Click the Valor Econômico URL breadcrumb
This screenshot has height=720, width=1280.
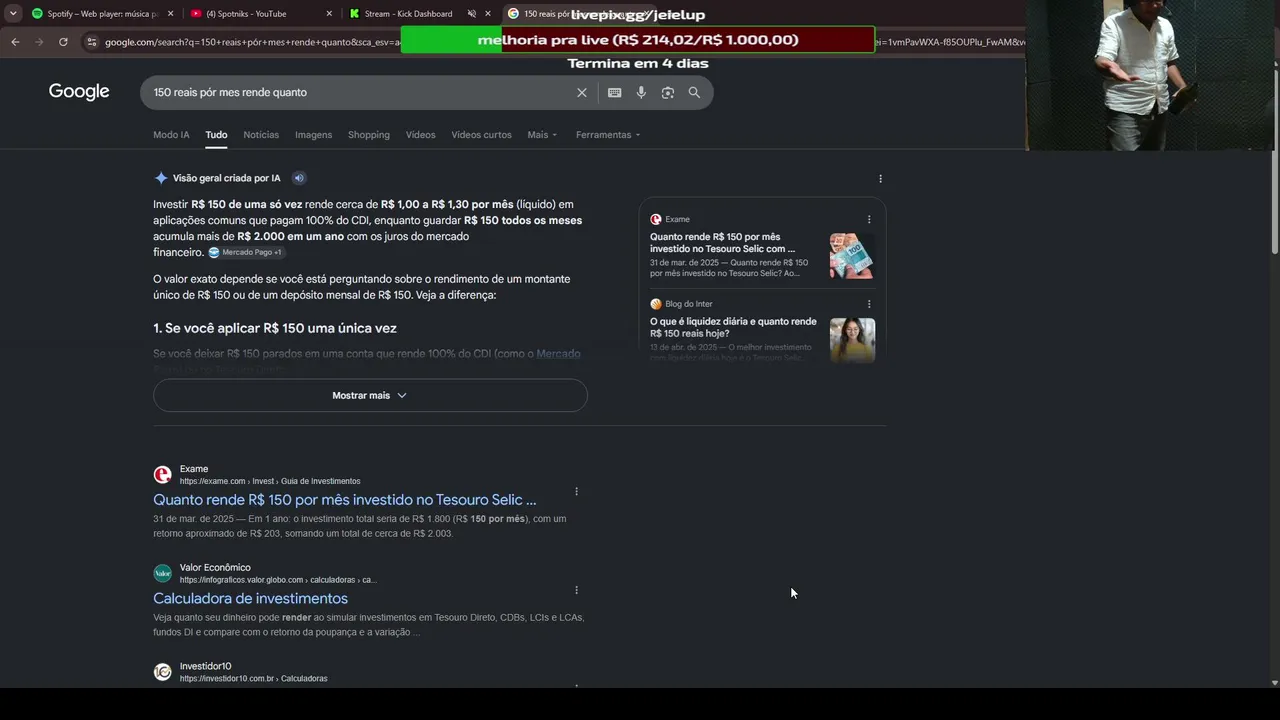(x=278, y=580)
